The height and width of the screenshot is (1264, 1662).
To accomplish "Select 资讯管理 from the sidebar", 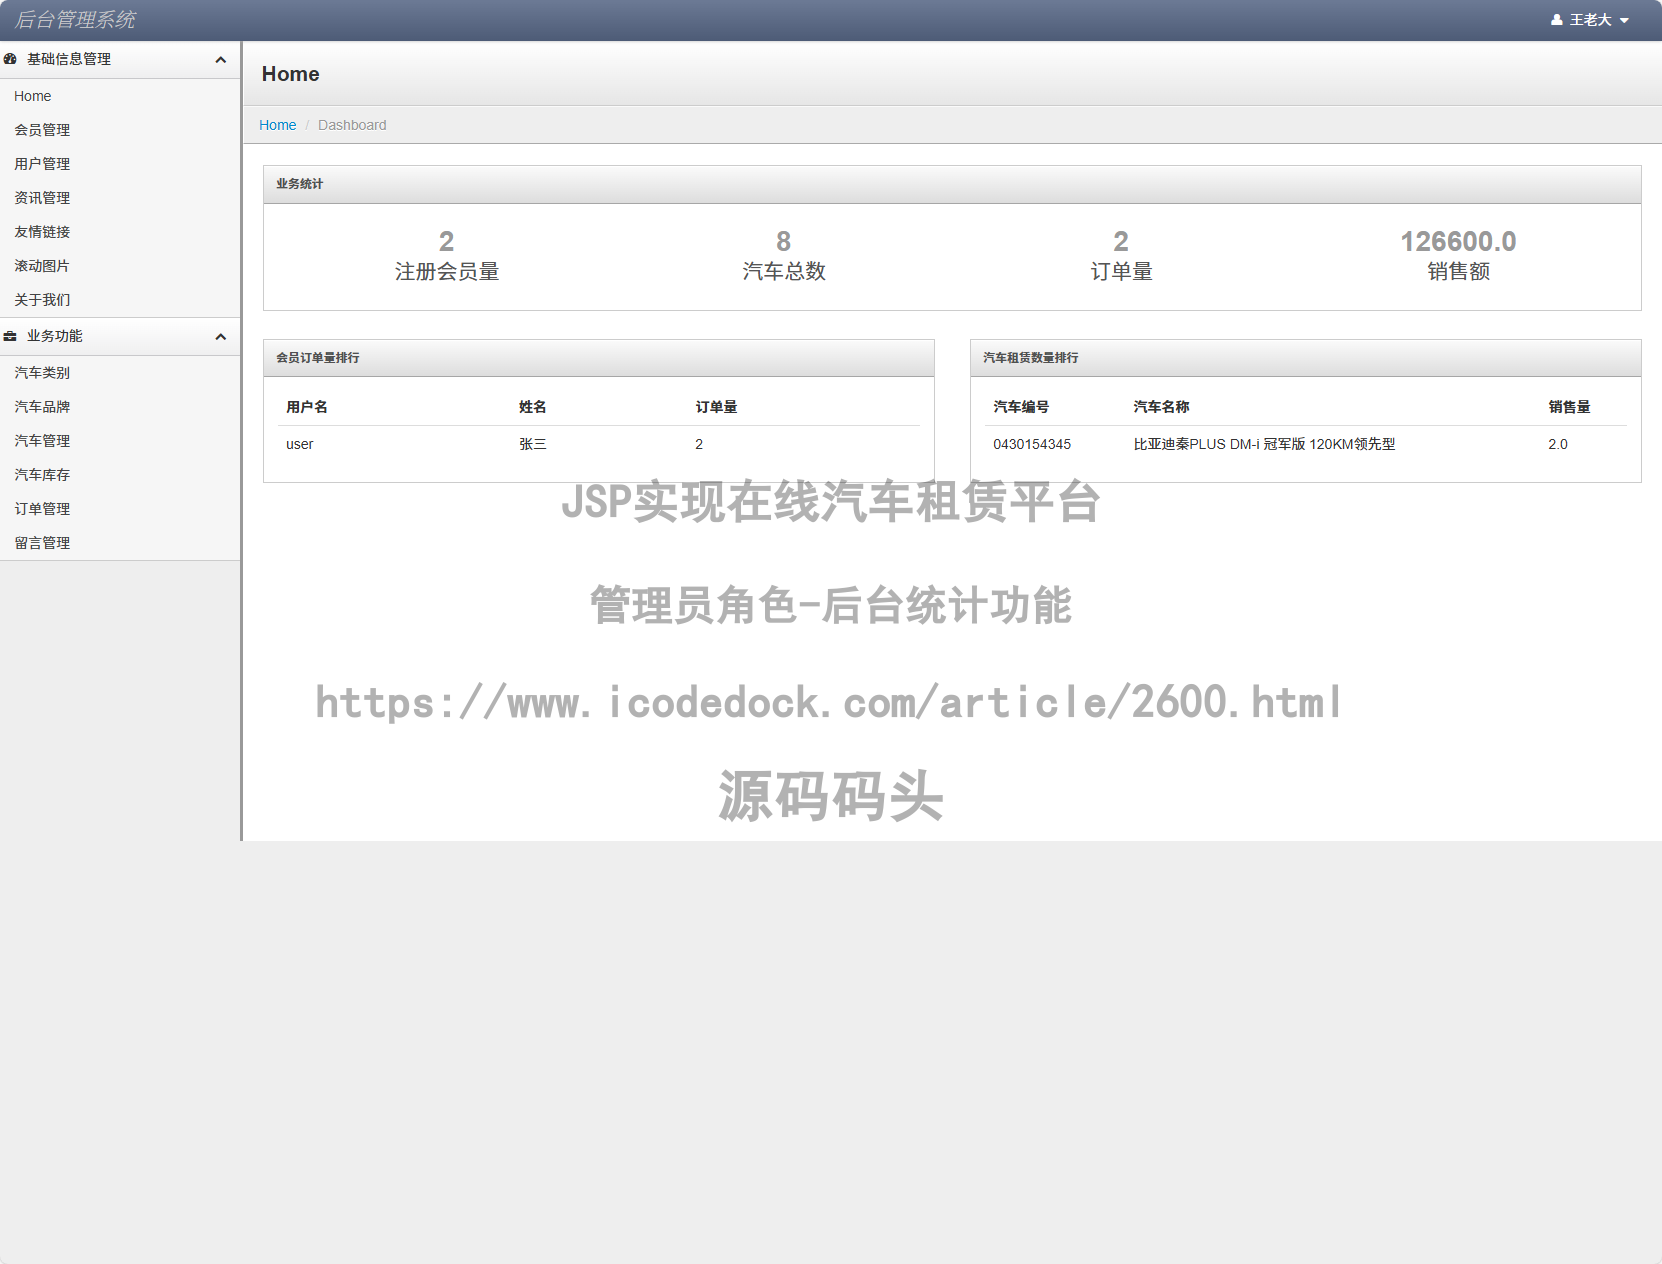I will [x=42, y=198].
